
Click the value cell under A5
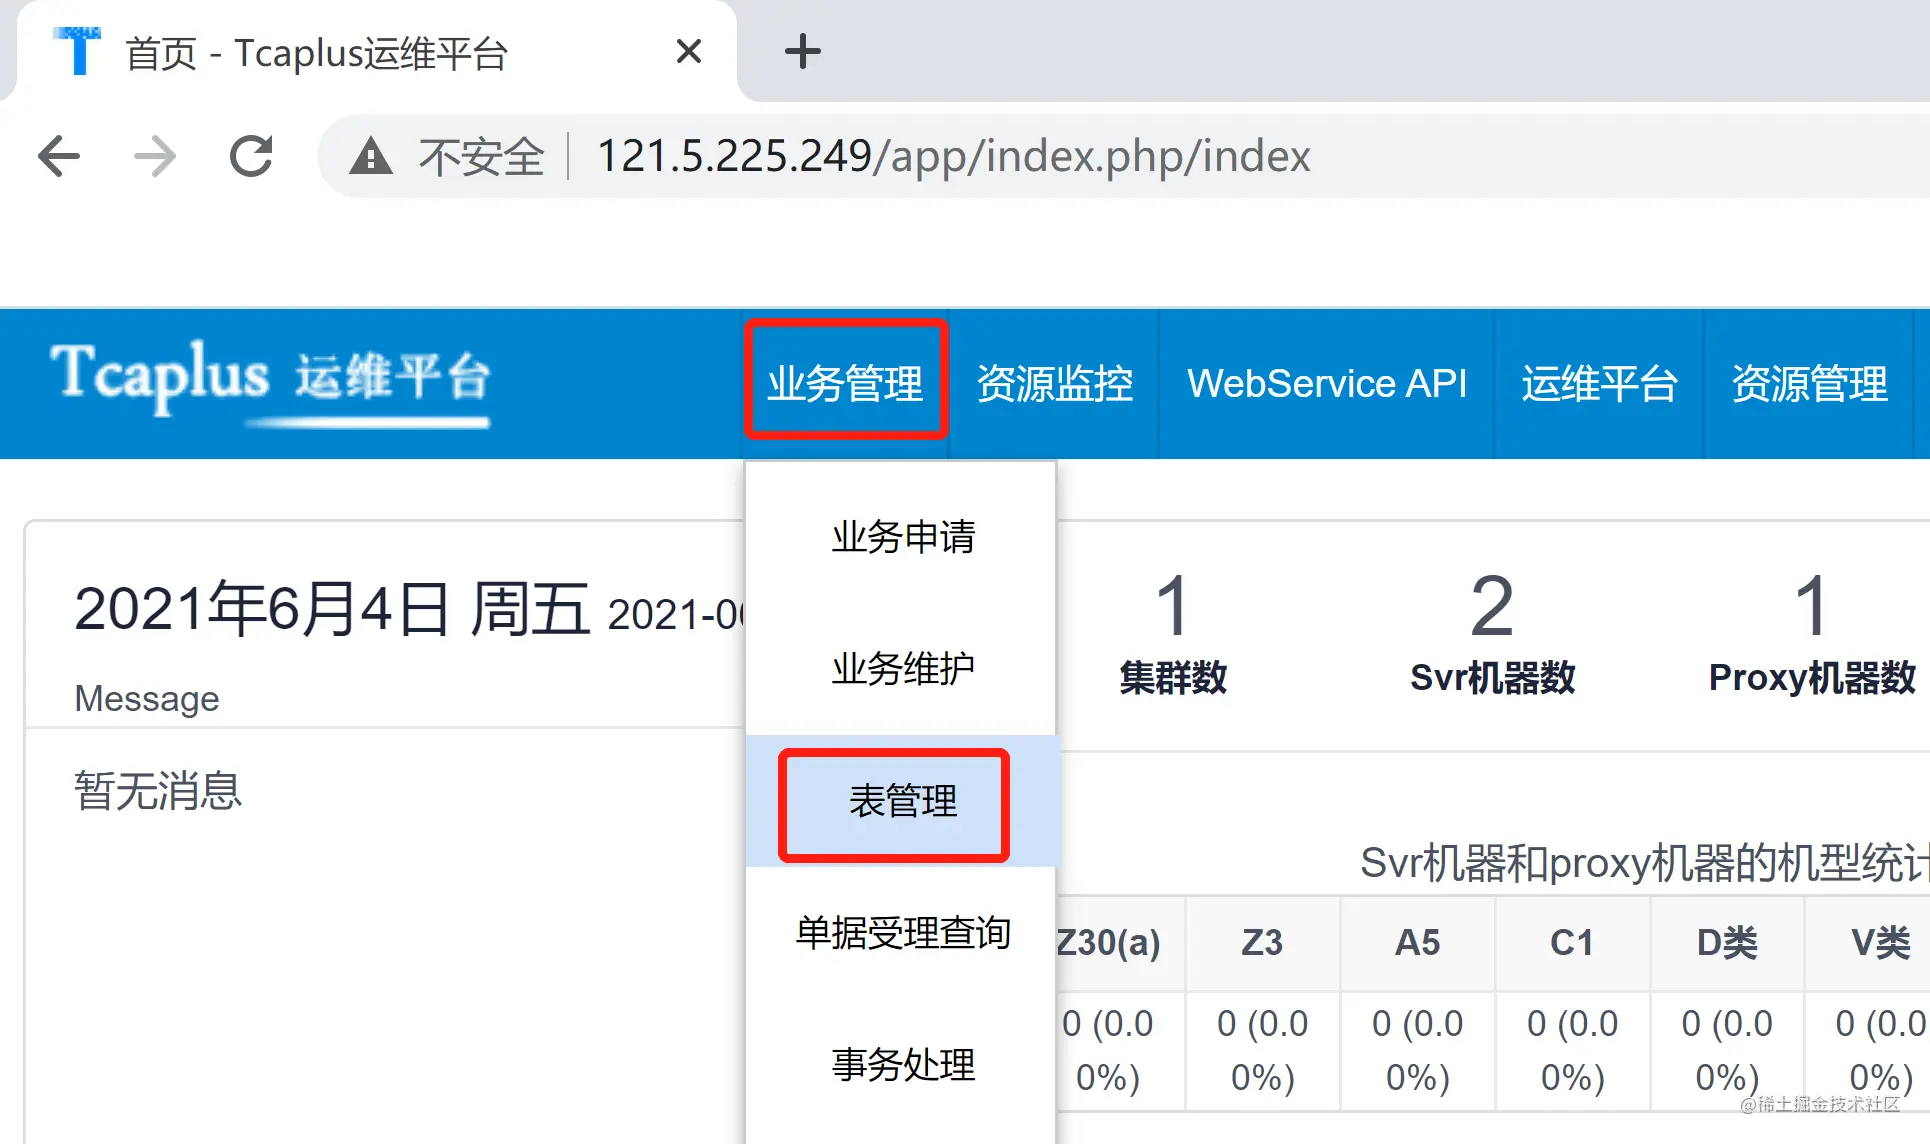[x=1417, y=1050]
